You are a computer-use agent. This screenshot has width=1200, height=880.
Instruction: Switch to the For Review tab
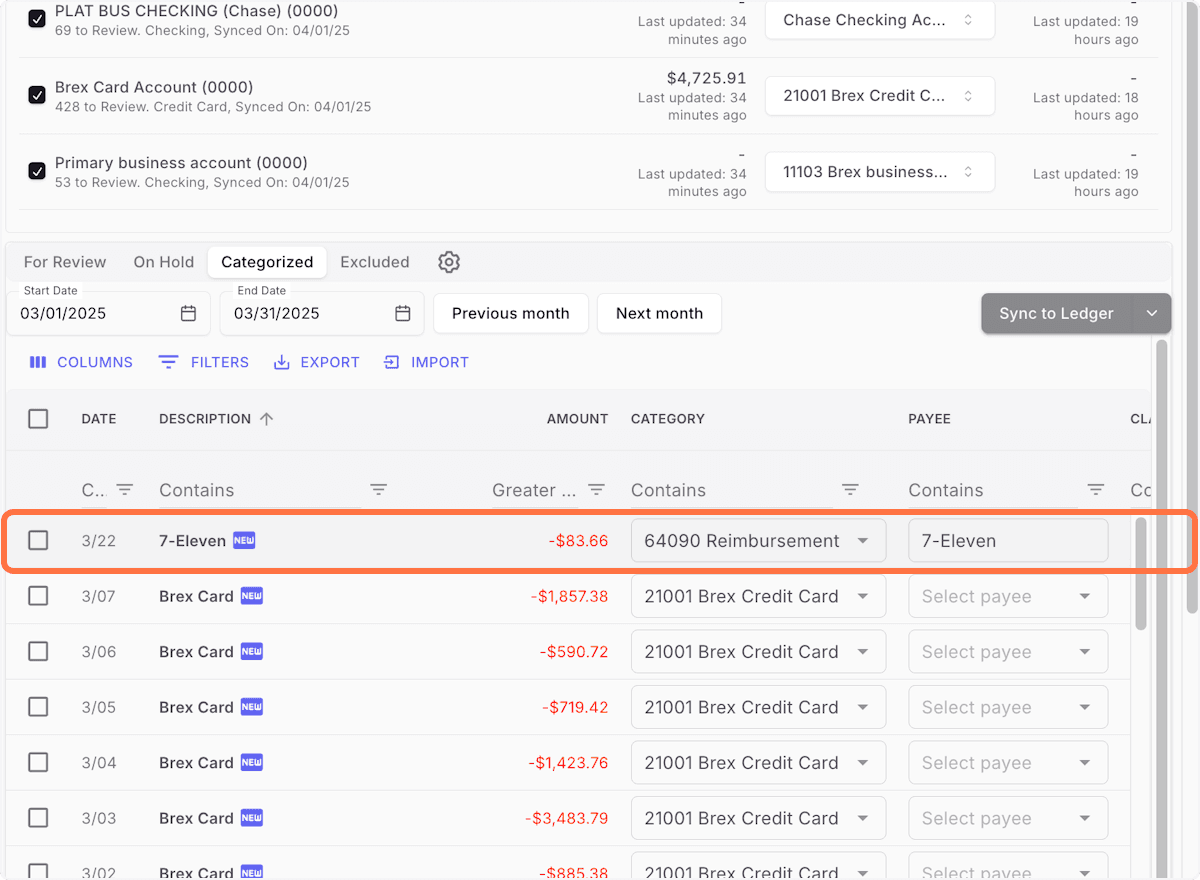[x=64, y=261]
